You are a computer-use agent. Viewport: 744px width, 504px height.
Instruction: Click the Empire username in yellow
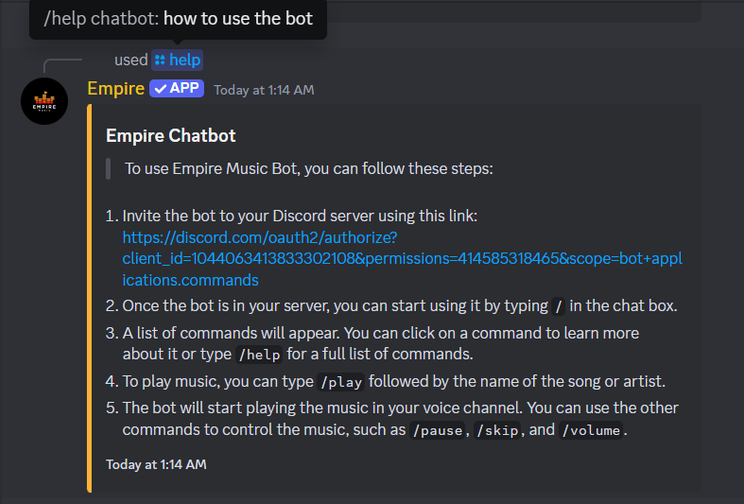[116, 89]
